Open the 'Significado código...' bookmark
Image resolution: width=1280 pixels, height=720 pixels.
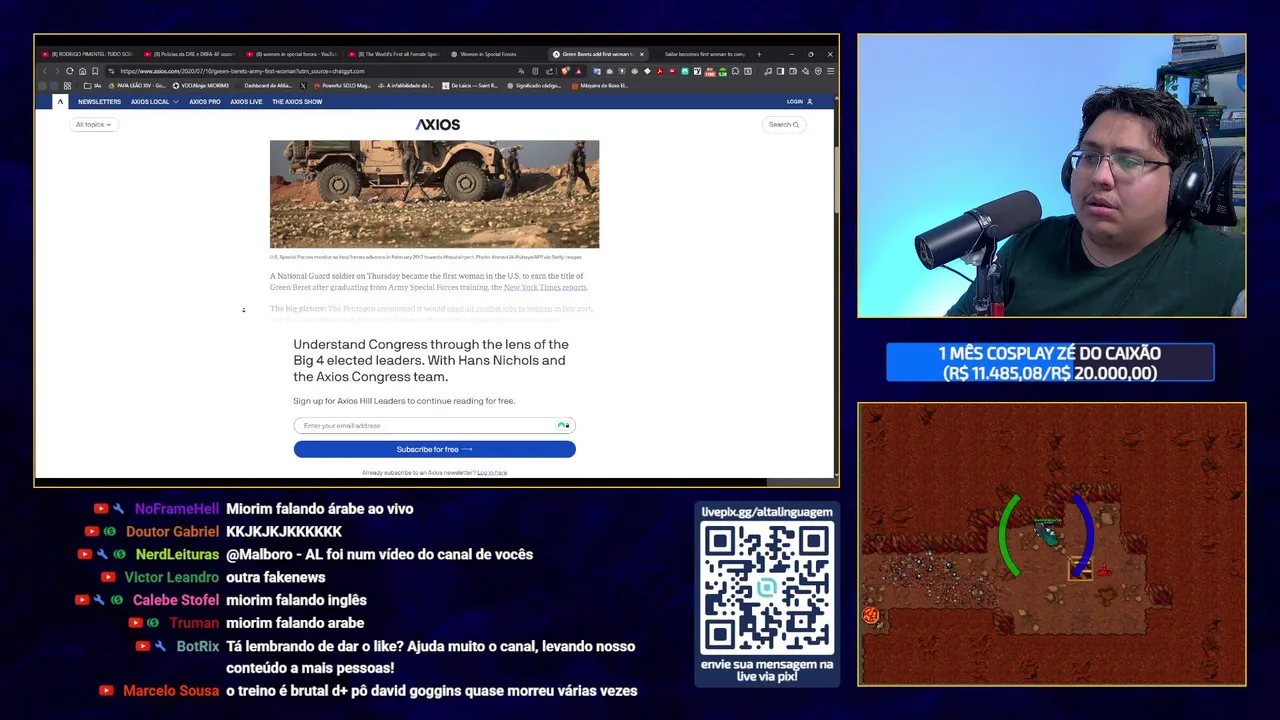(x=535, y=86)
